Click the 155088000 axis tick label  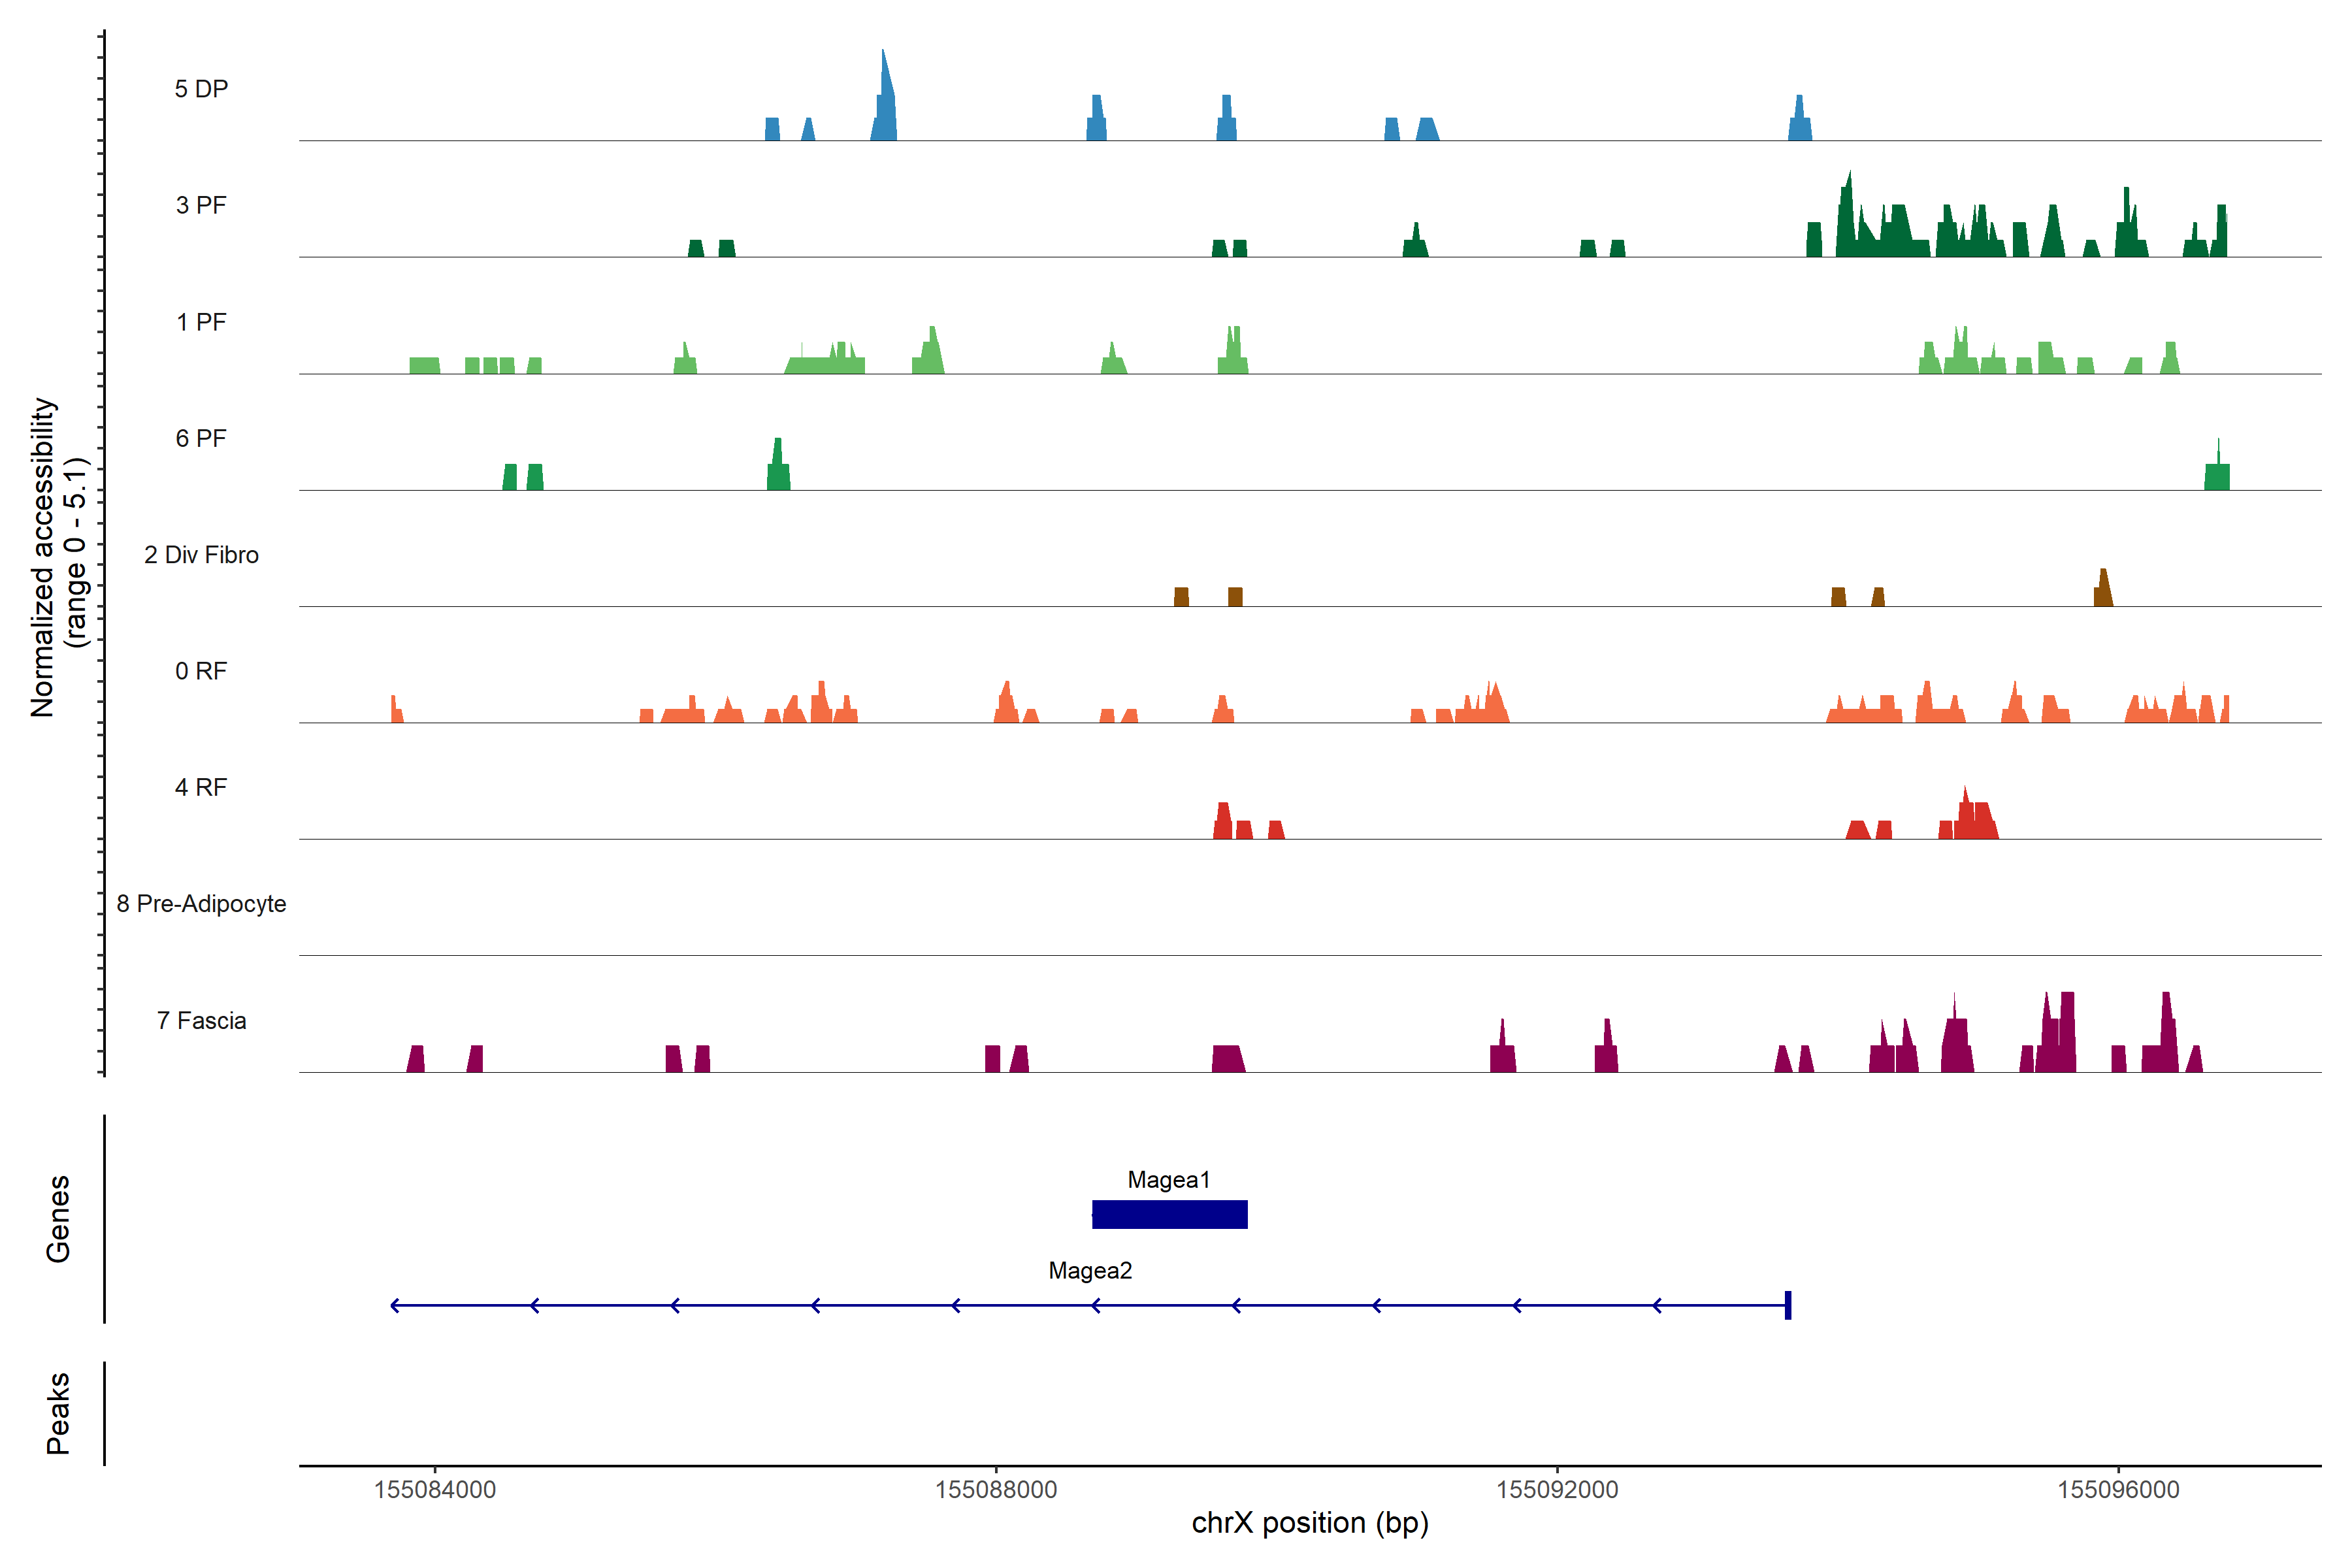(x=996, y=1489)
